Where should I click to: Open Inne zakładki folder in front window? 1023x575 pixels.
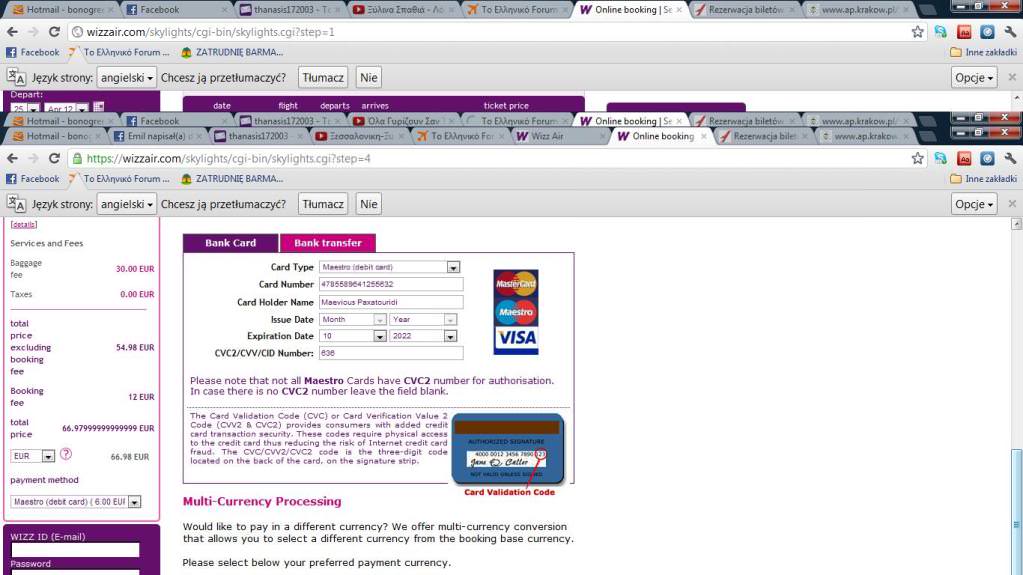[983, 179]
